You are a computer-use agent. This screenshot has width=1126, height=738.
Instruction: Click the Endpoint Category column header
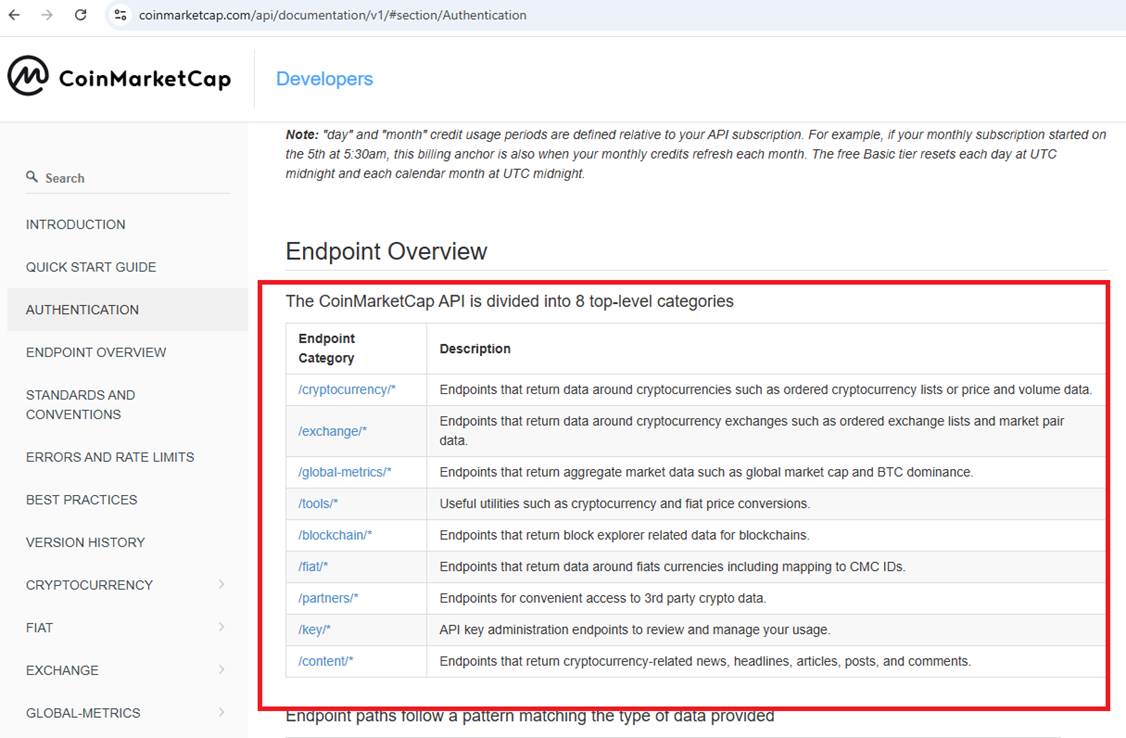coord(327,348)
